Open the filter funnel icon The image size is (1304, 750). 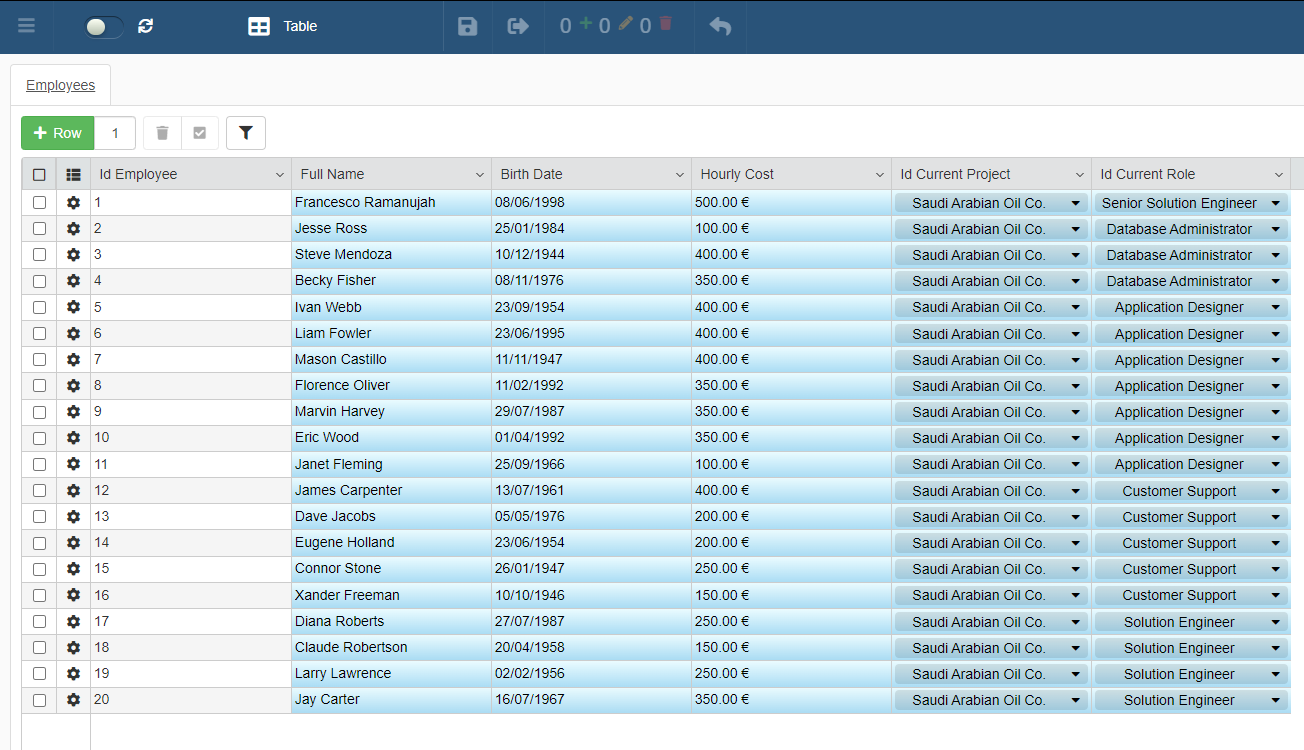point(246,133)
